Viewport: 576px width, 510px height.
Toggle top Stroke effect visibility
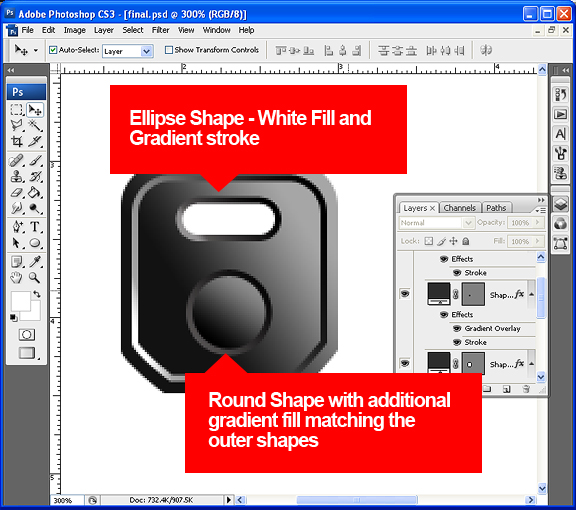pyautogui.click(x=457, y=273)
